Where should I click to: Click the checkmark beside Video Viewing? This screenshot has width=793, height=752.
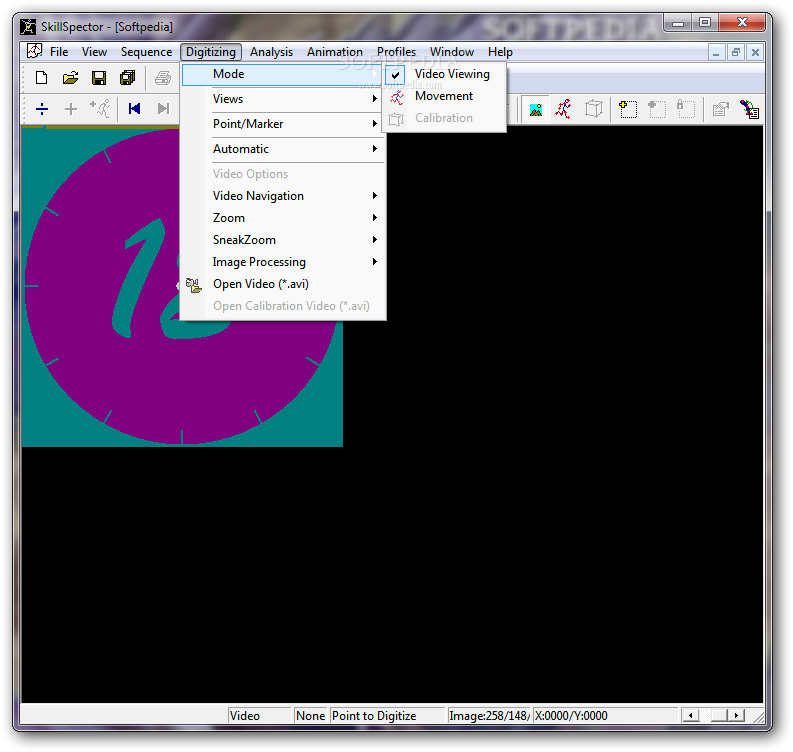(x=395, y=75)
